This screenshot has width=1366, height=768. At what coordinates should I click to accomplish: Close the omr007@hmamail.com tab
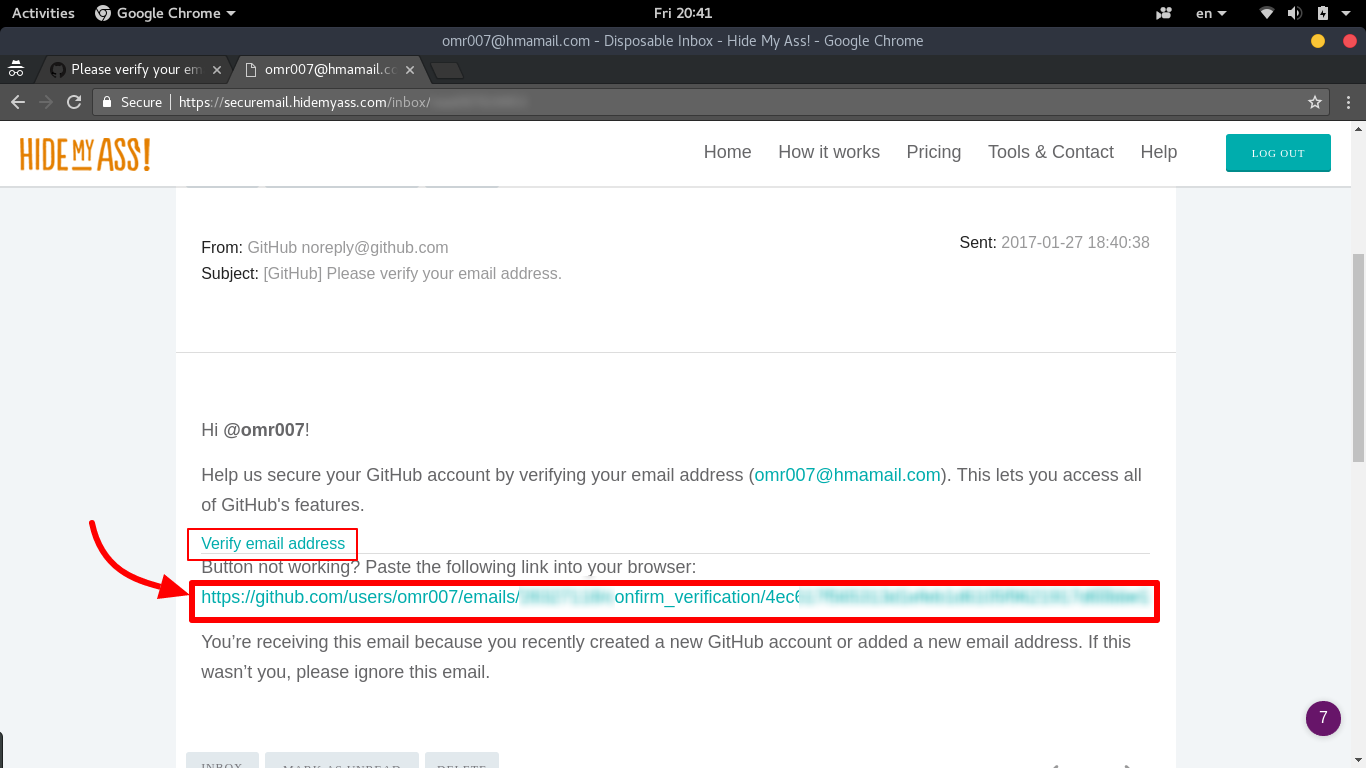[410, 70]
